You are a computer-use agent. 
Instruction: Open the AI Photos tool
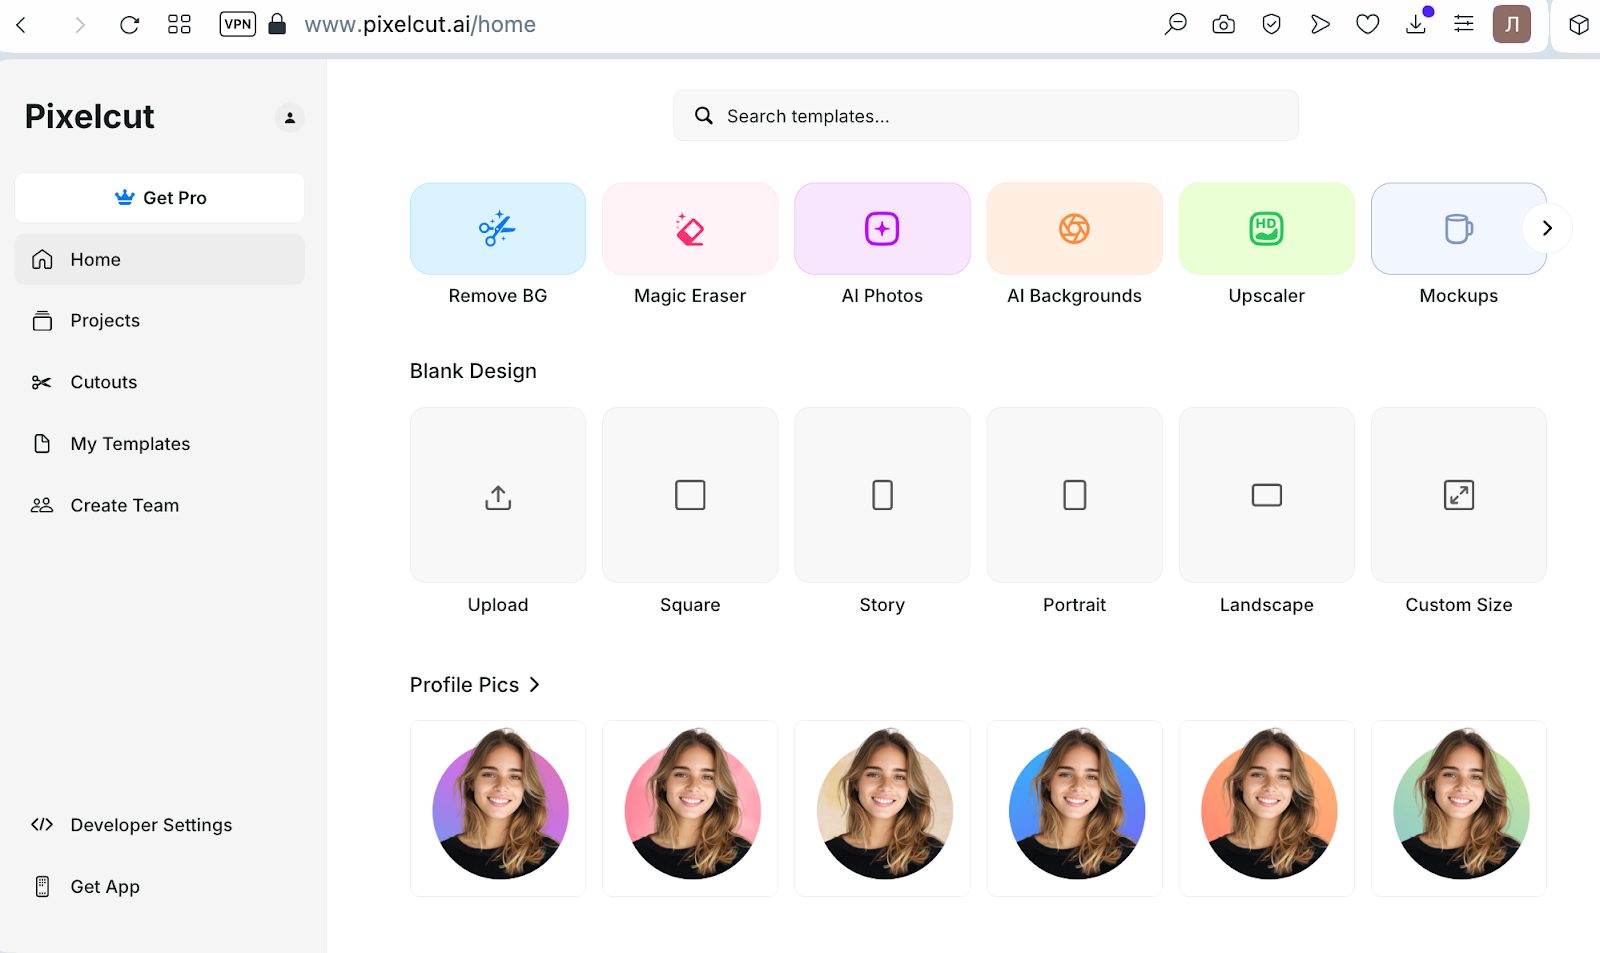(882, 229)
